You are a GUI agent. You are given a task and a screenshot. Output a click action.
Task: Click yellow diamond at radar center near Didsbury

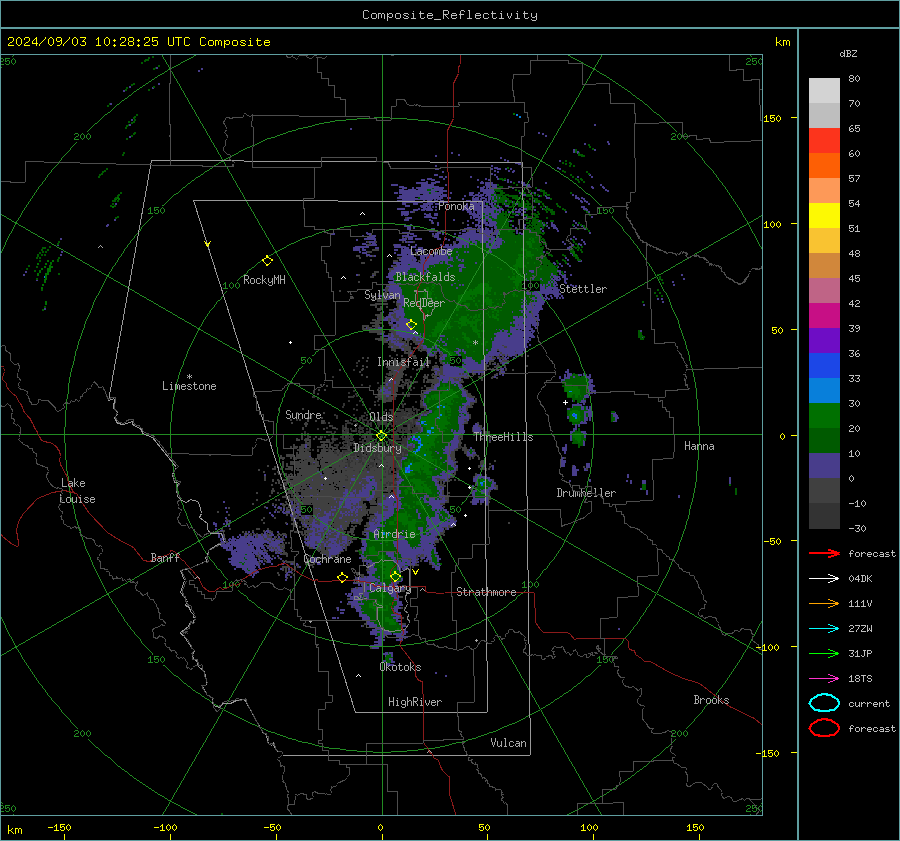pyautogui.click(x=381, y=436)
